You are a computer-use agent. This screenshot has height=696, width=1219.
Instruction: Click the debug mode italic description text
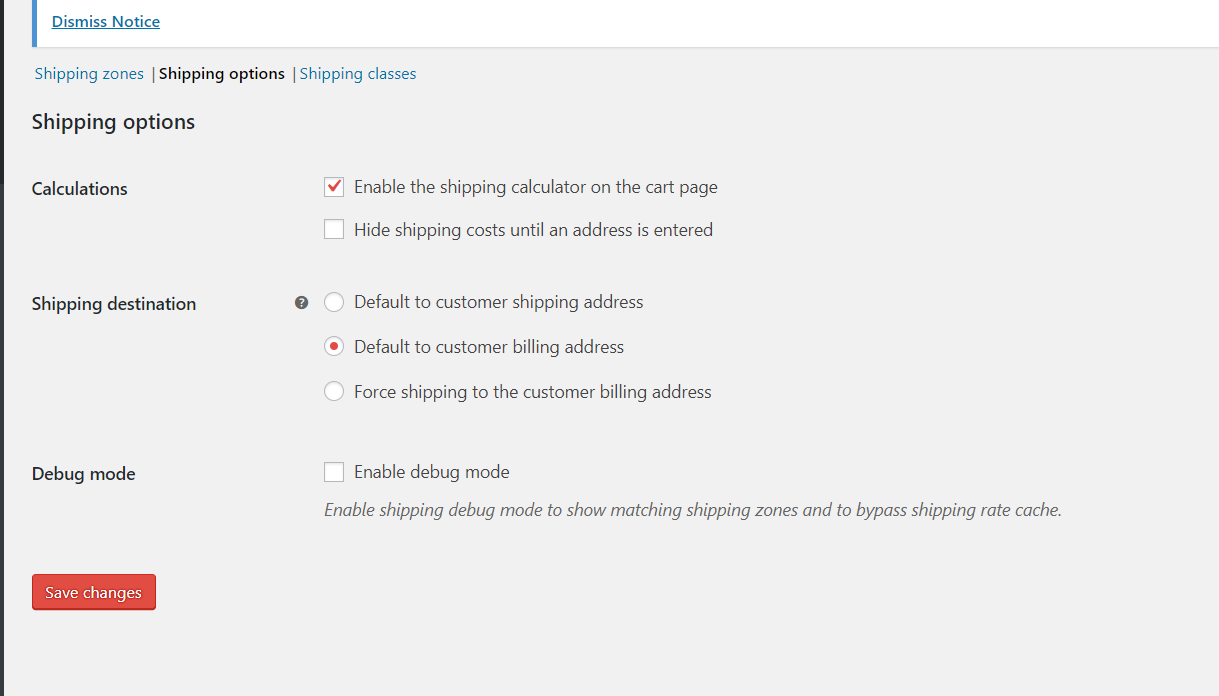692,510
